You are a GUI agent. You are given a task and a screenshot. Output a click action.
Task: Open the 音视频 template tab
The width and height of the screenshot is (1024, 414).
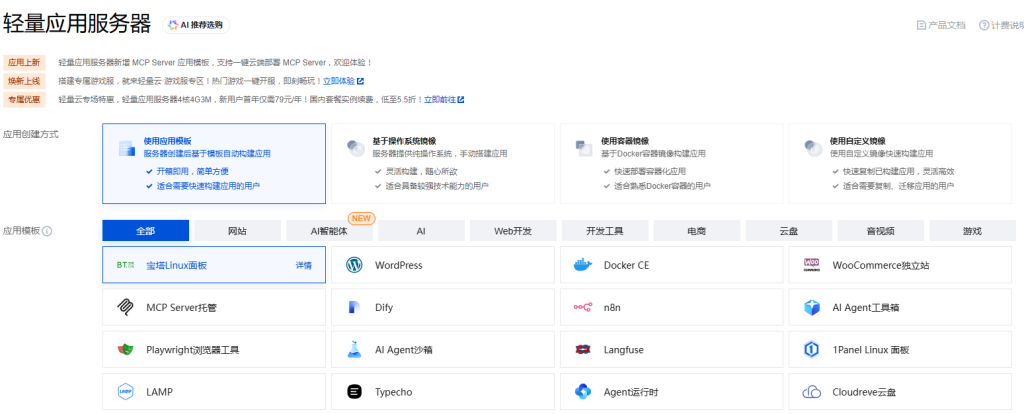point(881,231)
